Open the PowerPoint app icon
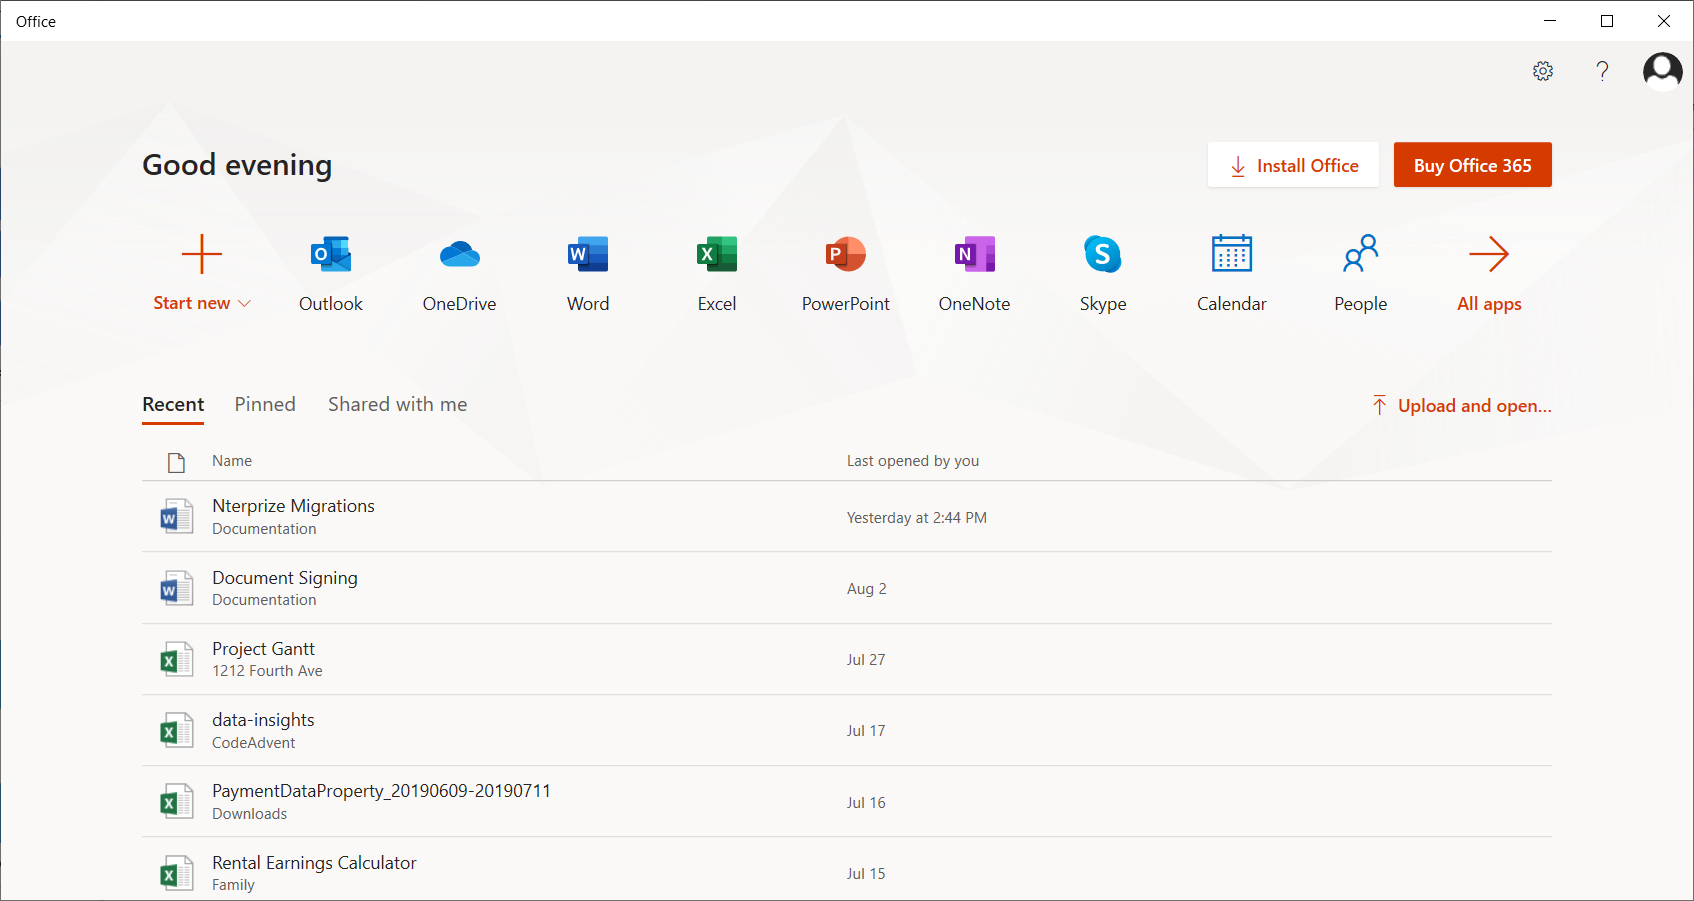The width and height of the screenshot is (1694, 901). click(846, 254)
